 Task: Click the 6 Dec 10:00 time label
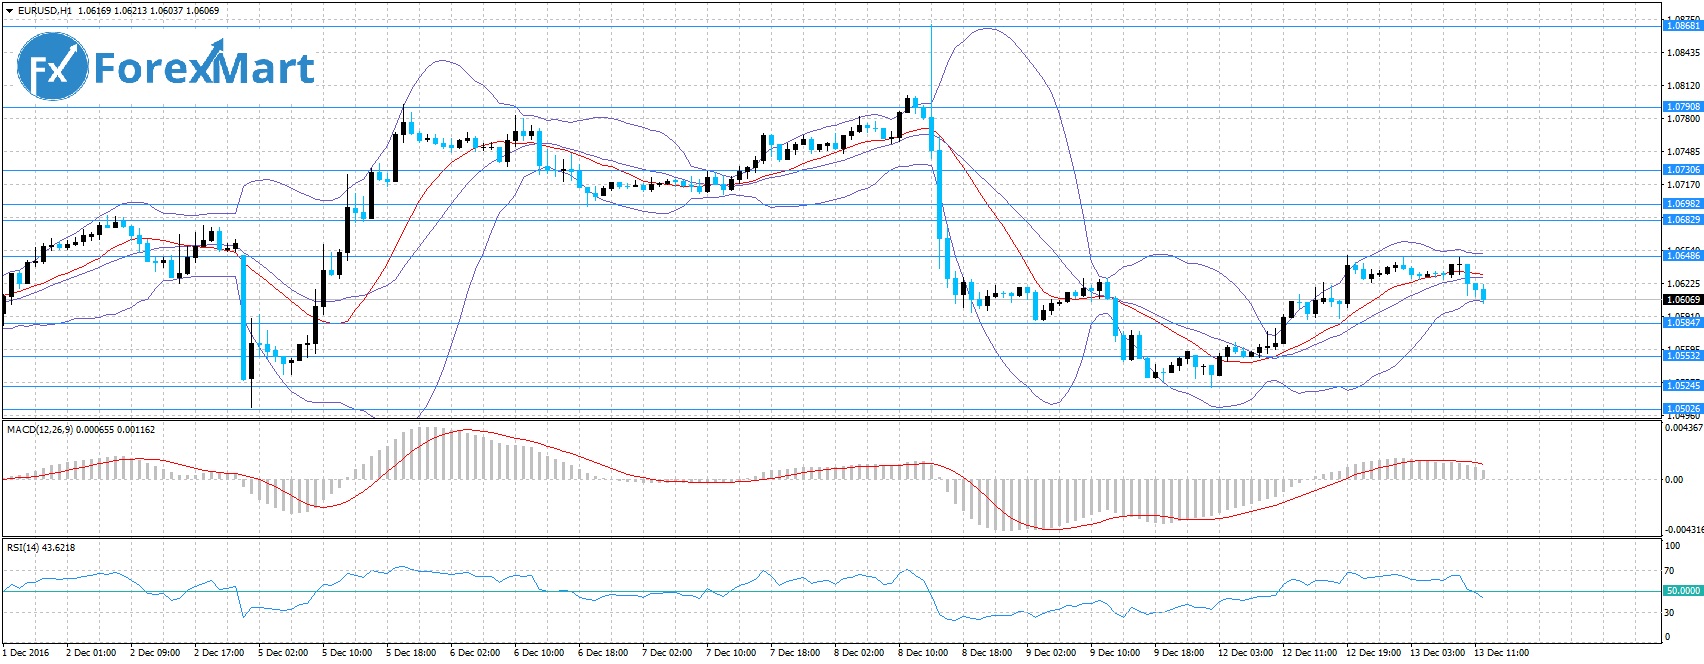click(539, 653)
